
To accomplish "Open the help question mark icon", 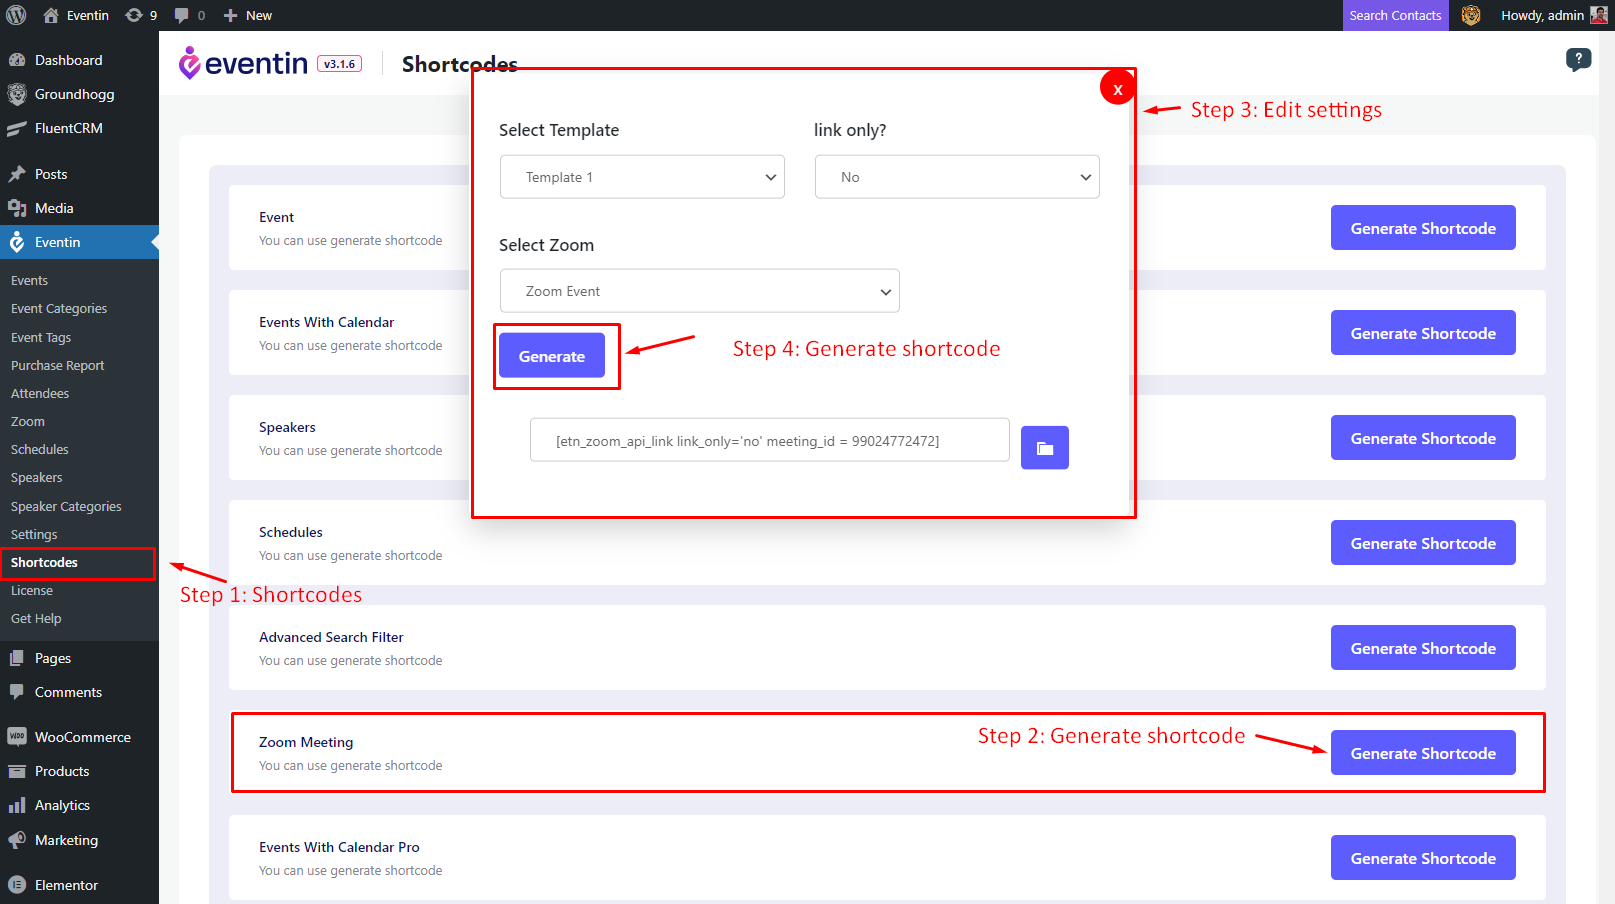I will point(1578,60).
